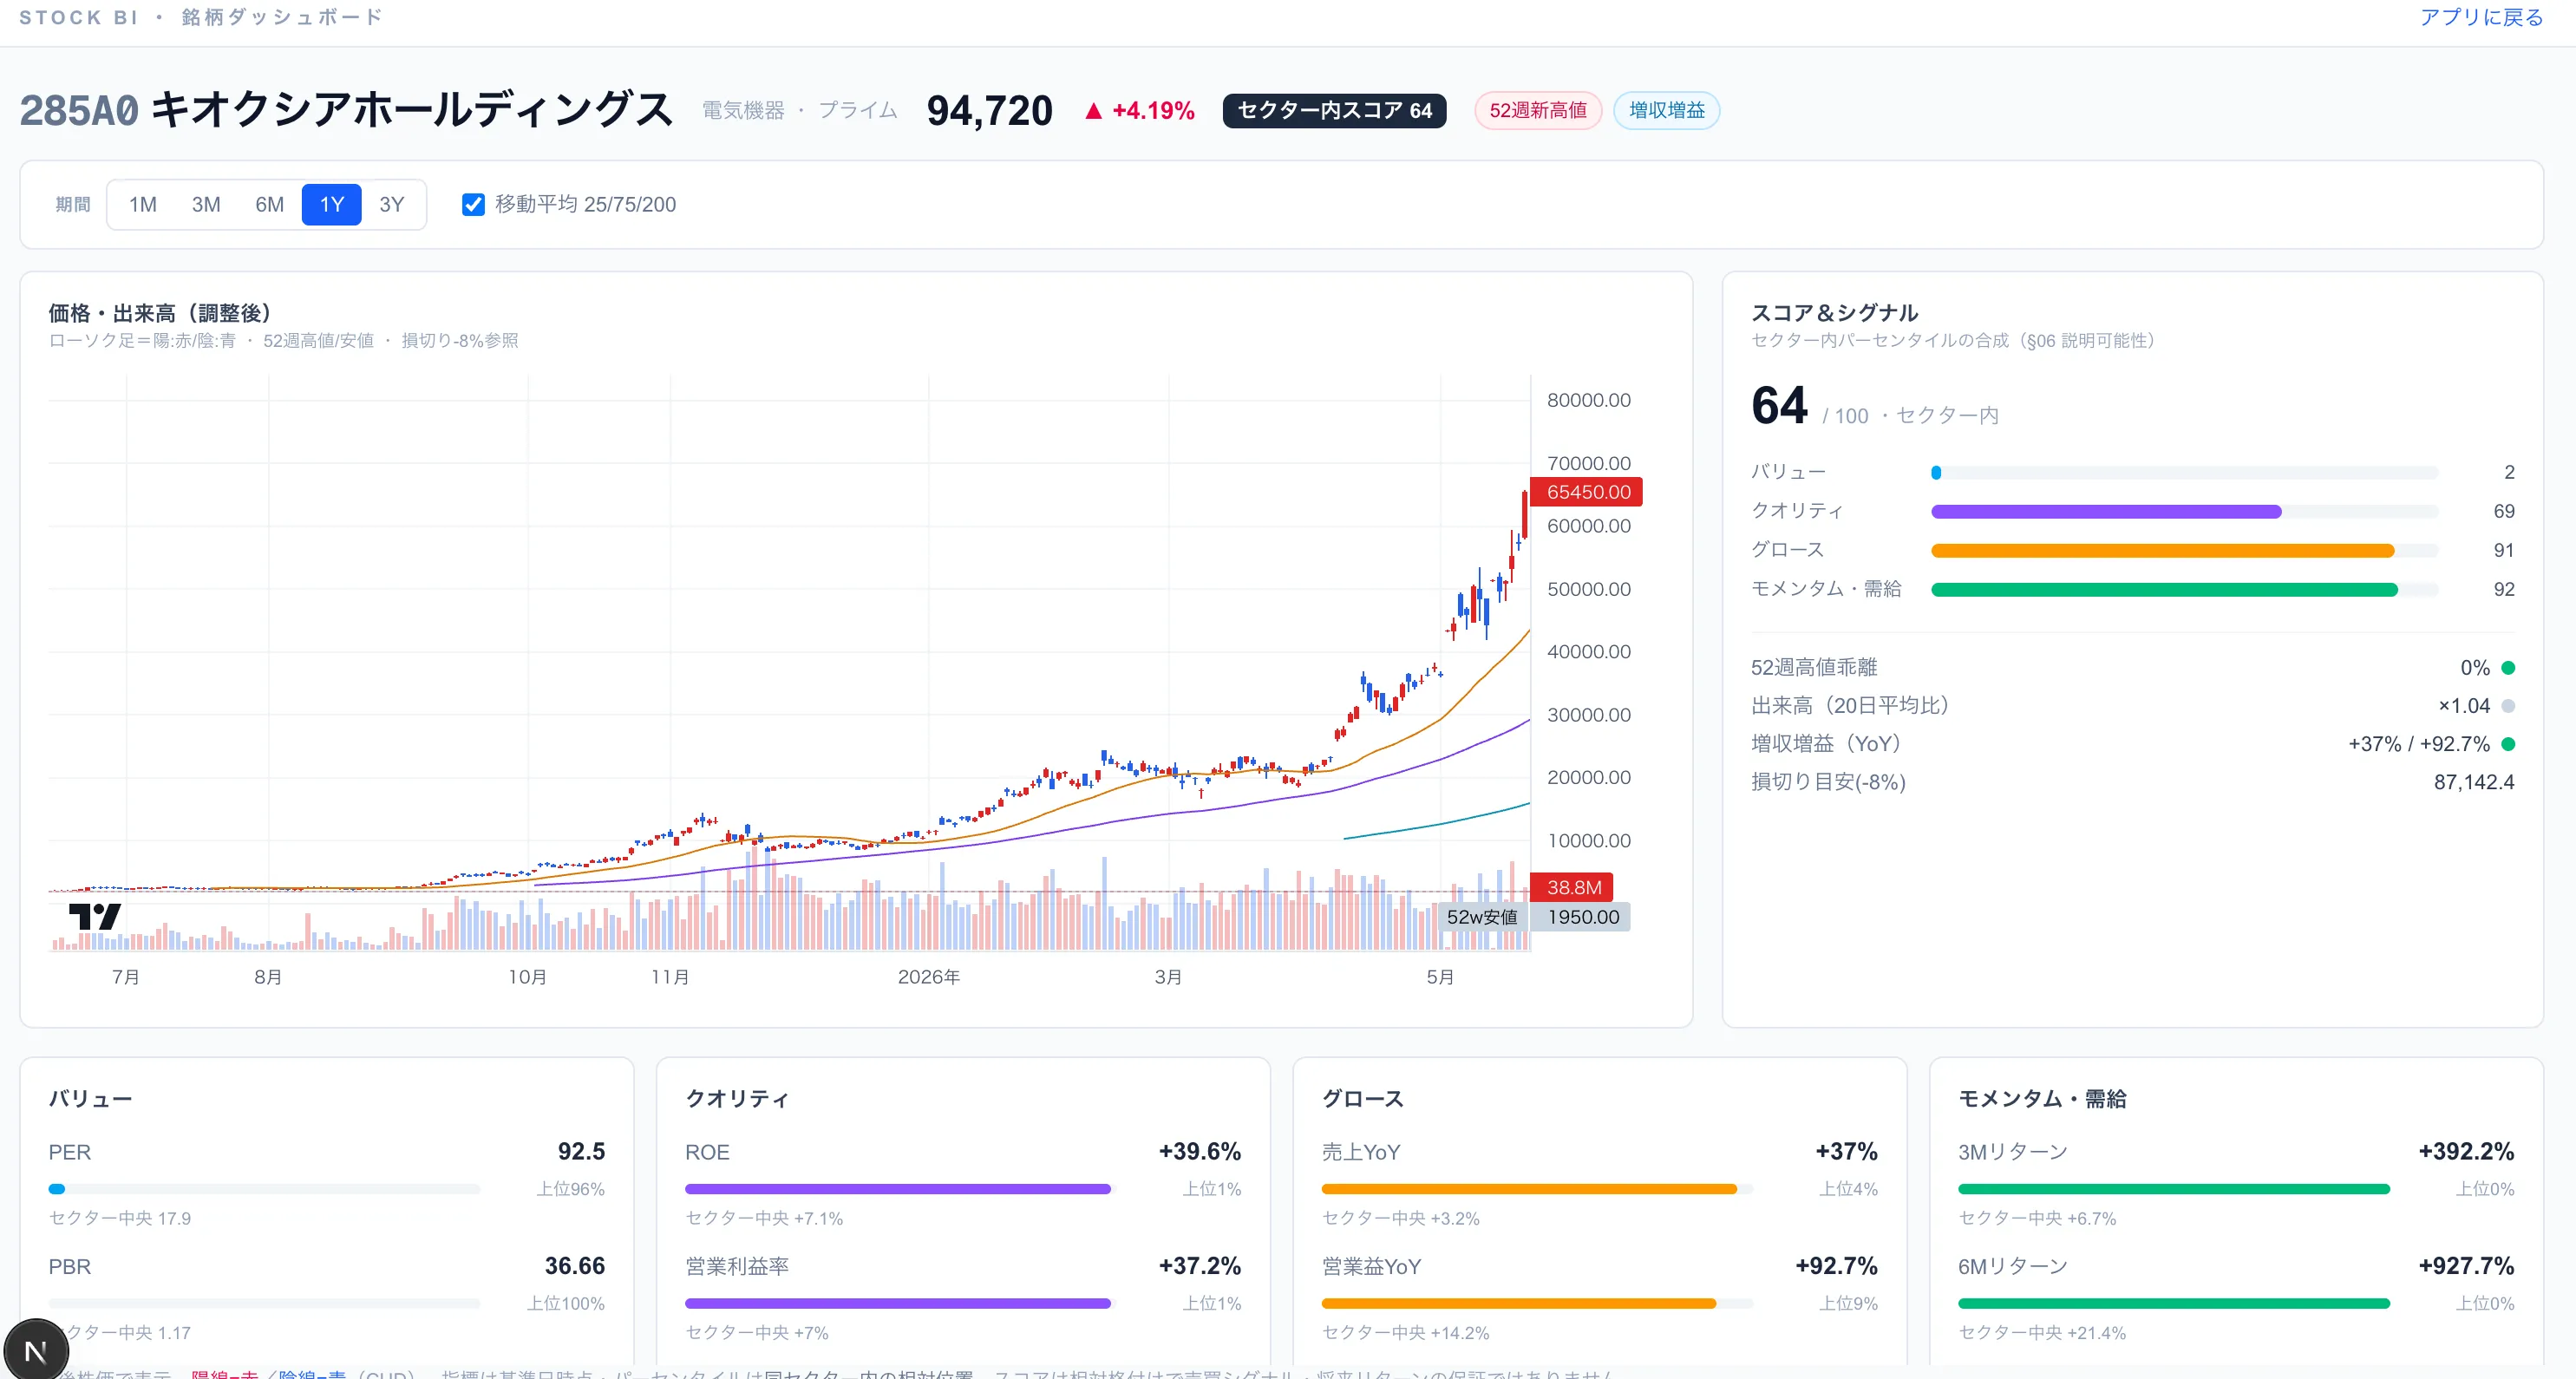Click the stock price 94,720
The width and height of the screenshot is (2576, 1379).
click(989, 111)
